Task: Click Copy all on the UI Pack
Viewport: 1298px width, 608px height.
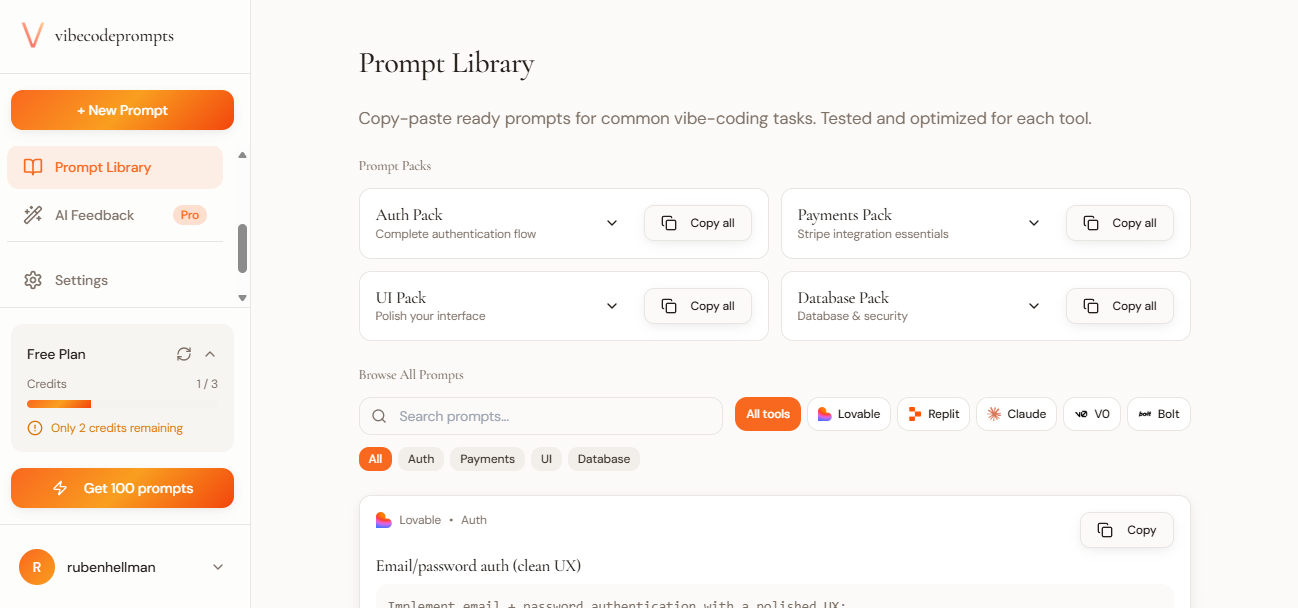Action: click(697, 305)
